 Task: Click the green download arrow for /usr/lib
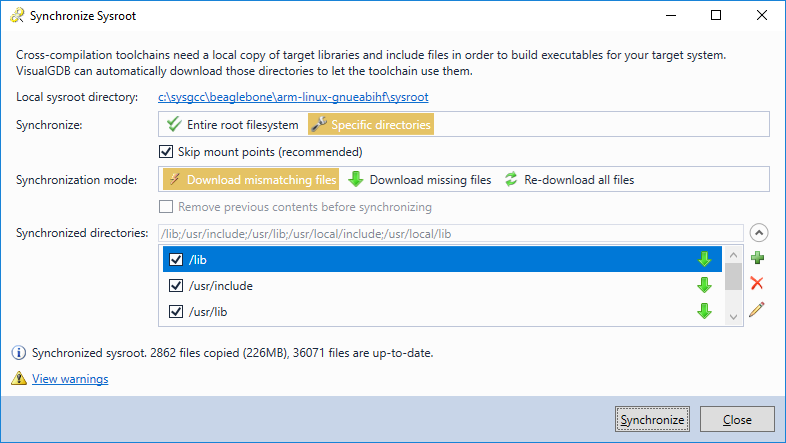704,311
